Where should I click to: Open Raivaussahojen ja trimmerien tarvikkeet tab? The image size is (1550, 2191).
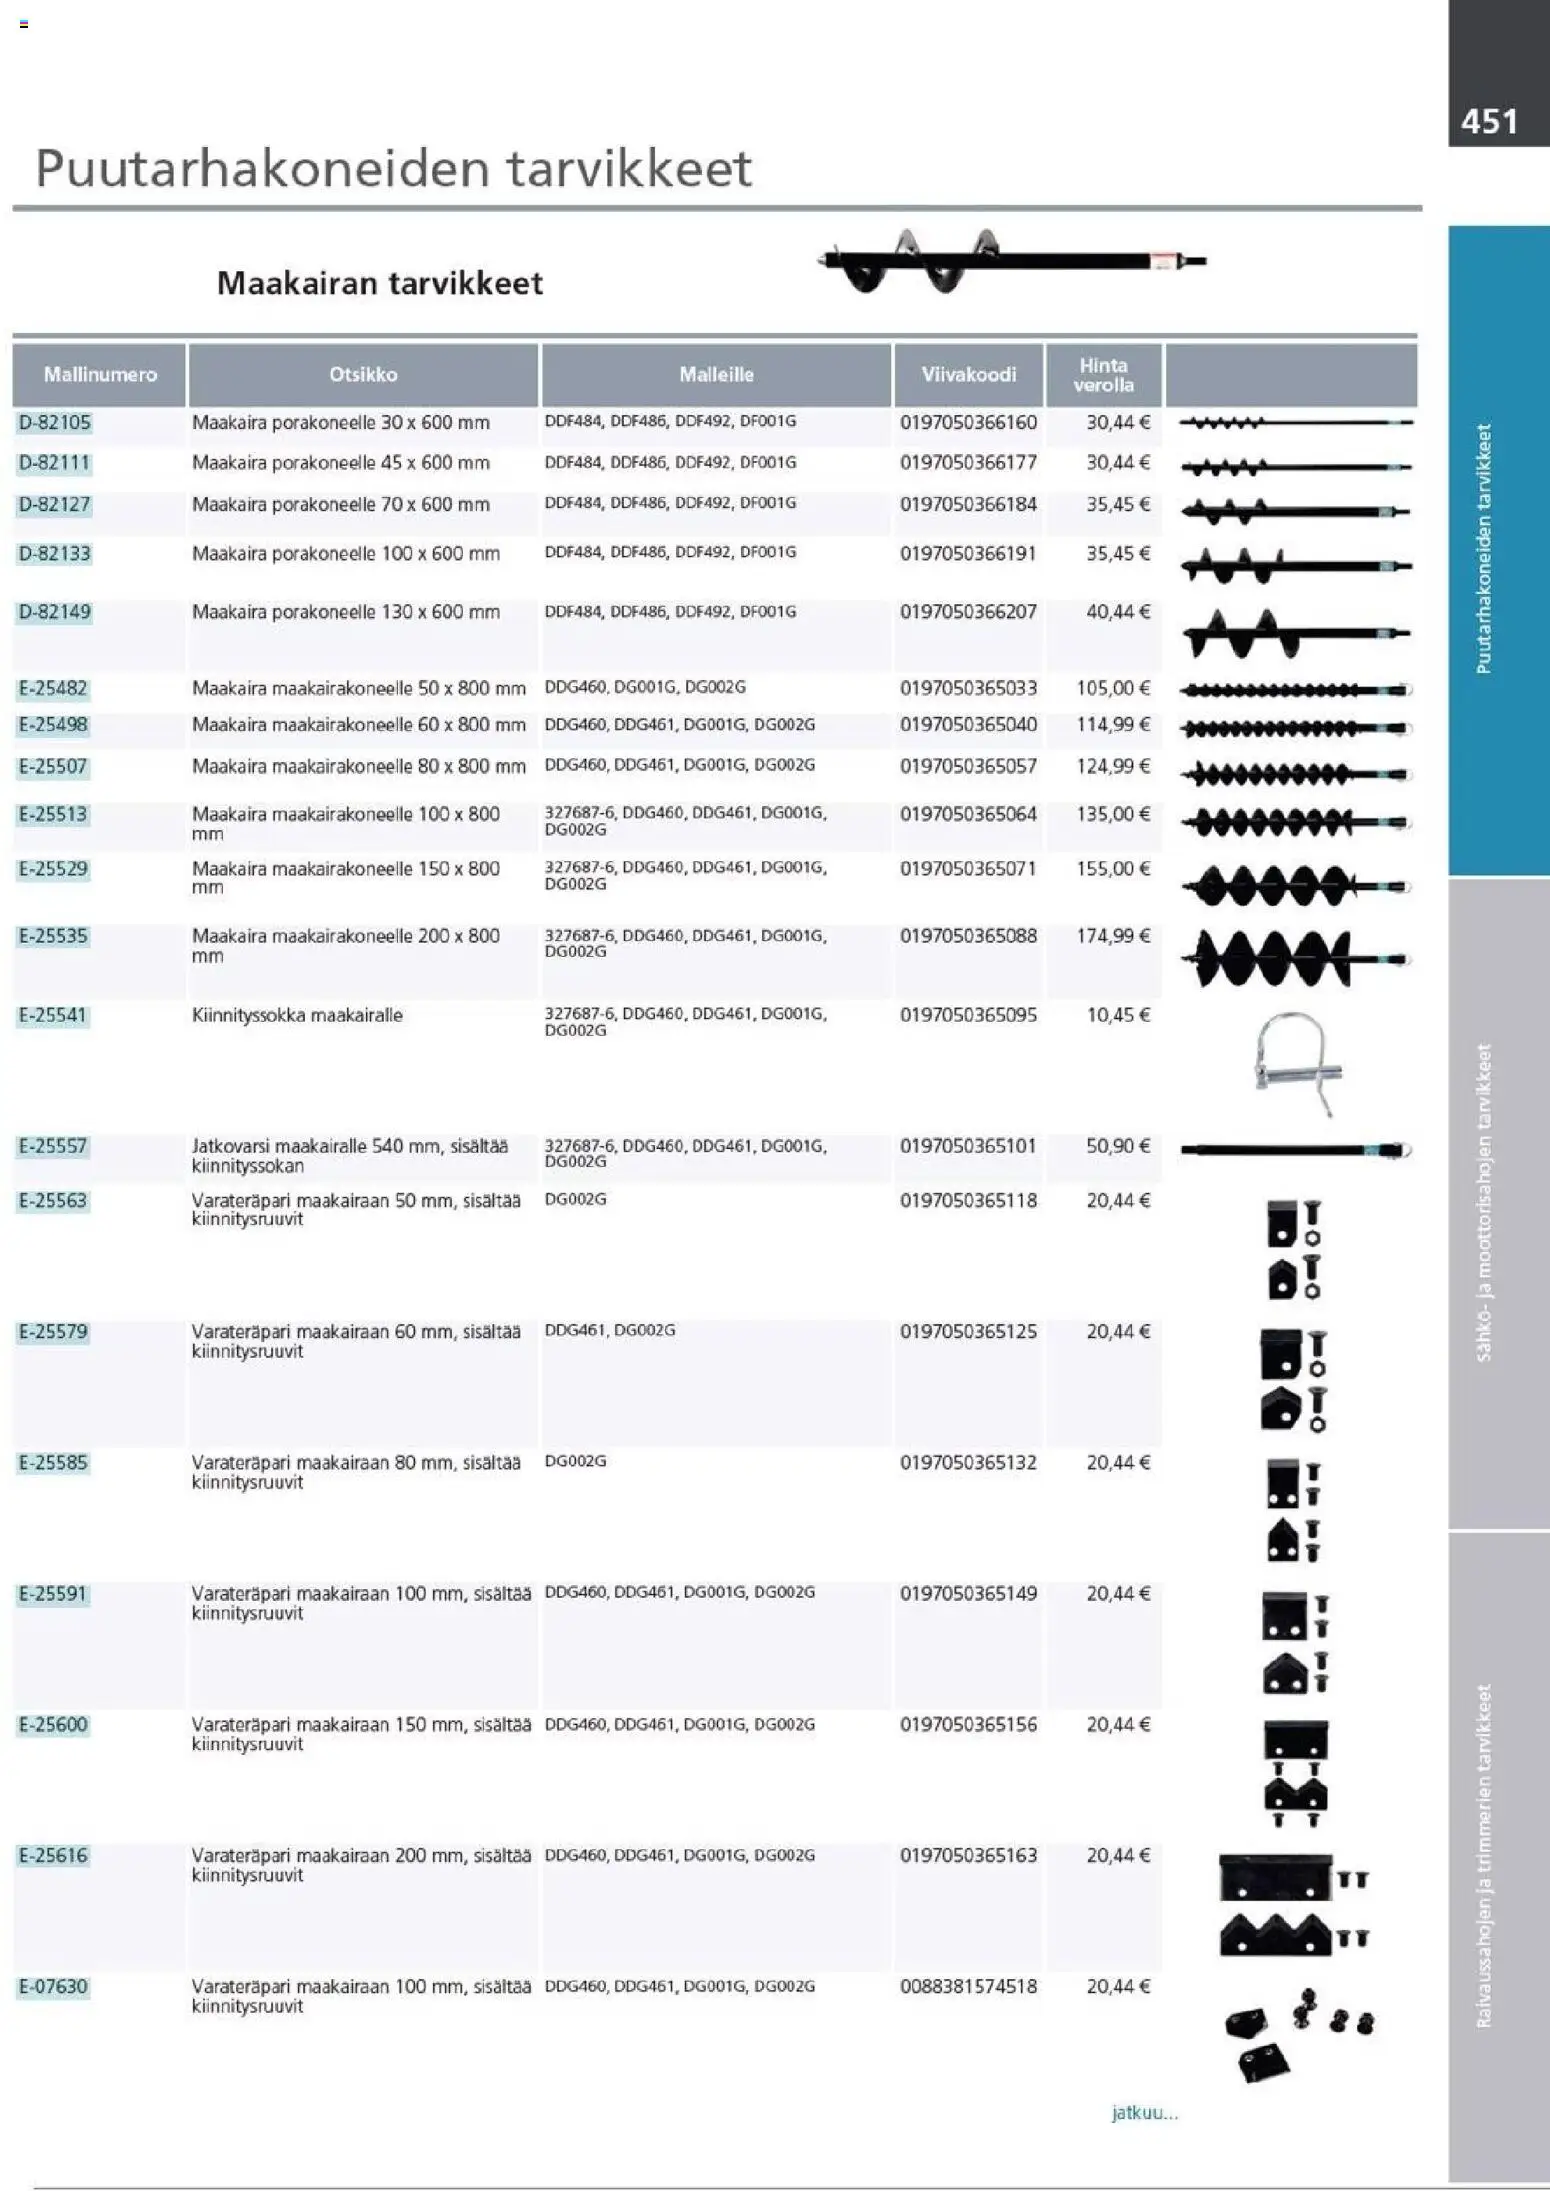pyautogui.click(x=1499, y=1858)
